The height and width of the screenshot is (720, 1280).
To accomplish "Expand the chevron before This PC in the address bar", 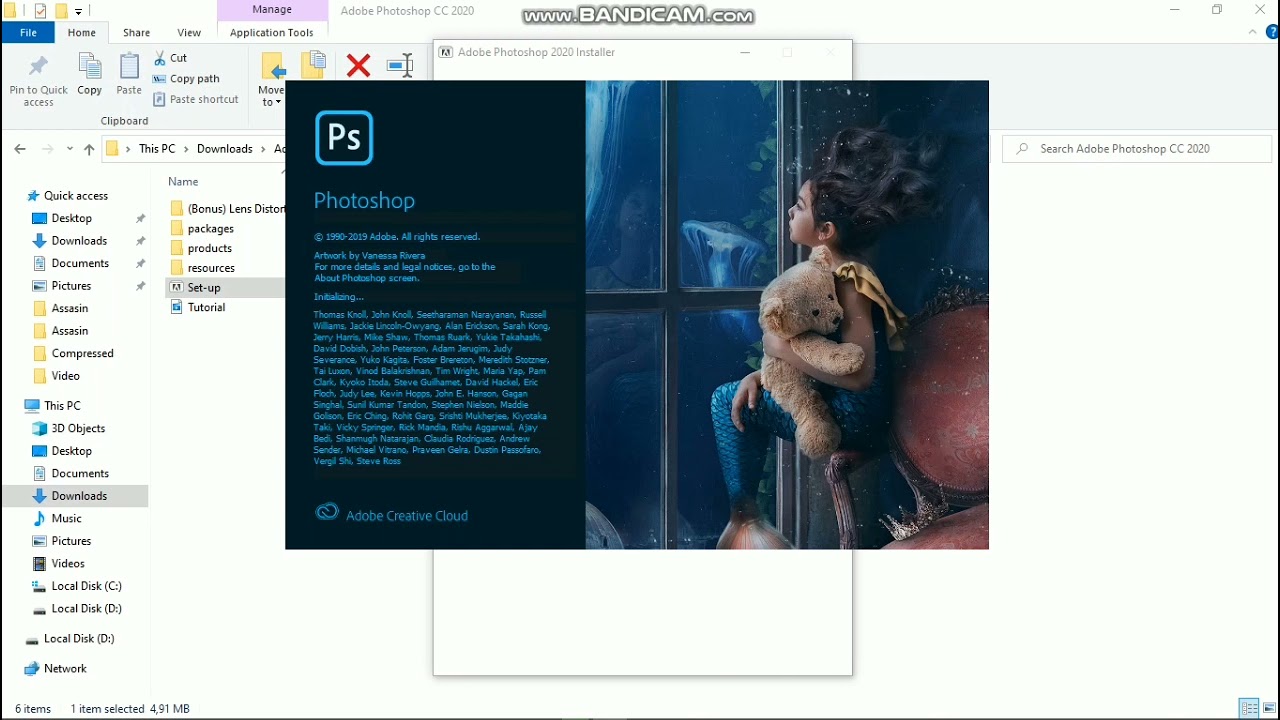I will [128, 149].
